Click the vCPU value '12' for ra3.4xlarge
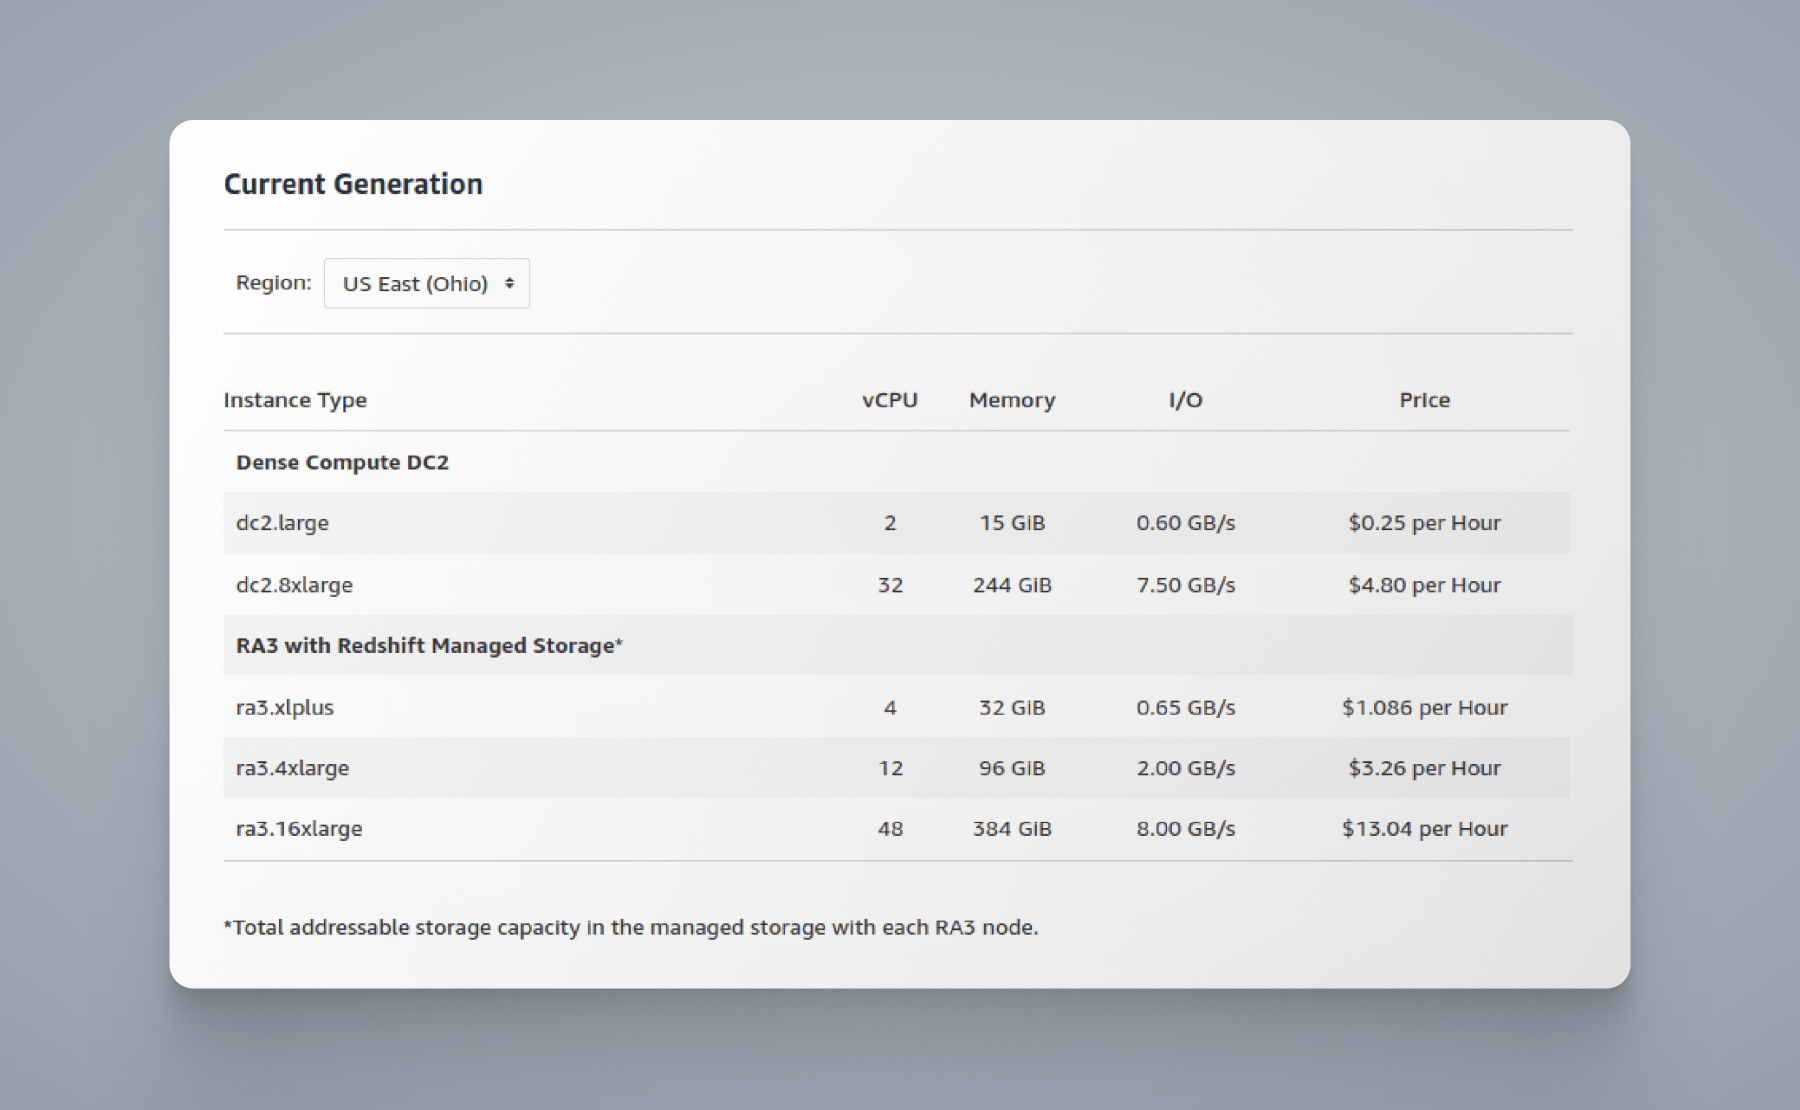The width and height of the screenshot is (1800, 1110). click(x=890, y=768)
